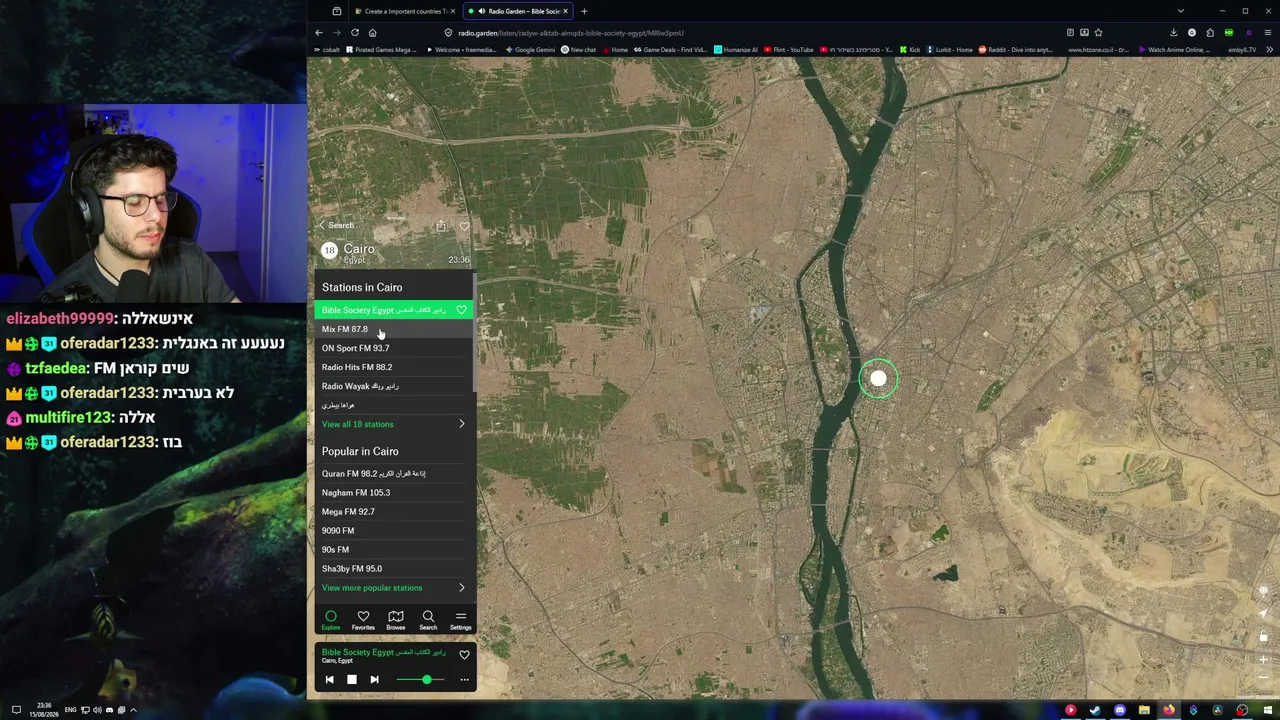The height and width of the screenshot is (720, 1280).
Task: Favorite Cairo with the header heart icon
Action: (x=464, y=226)
